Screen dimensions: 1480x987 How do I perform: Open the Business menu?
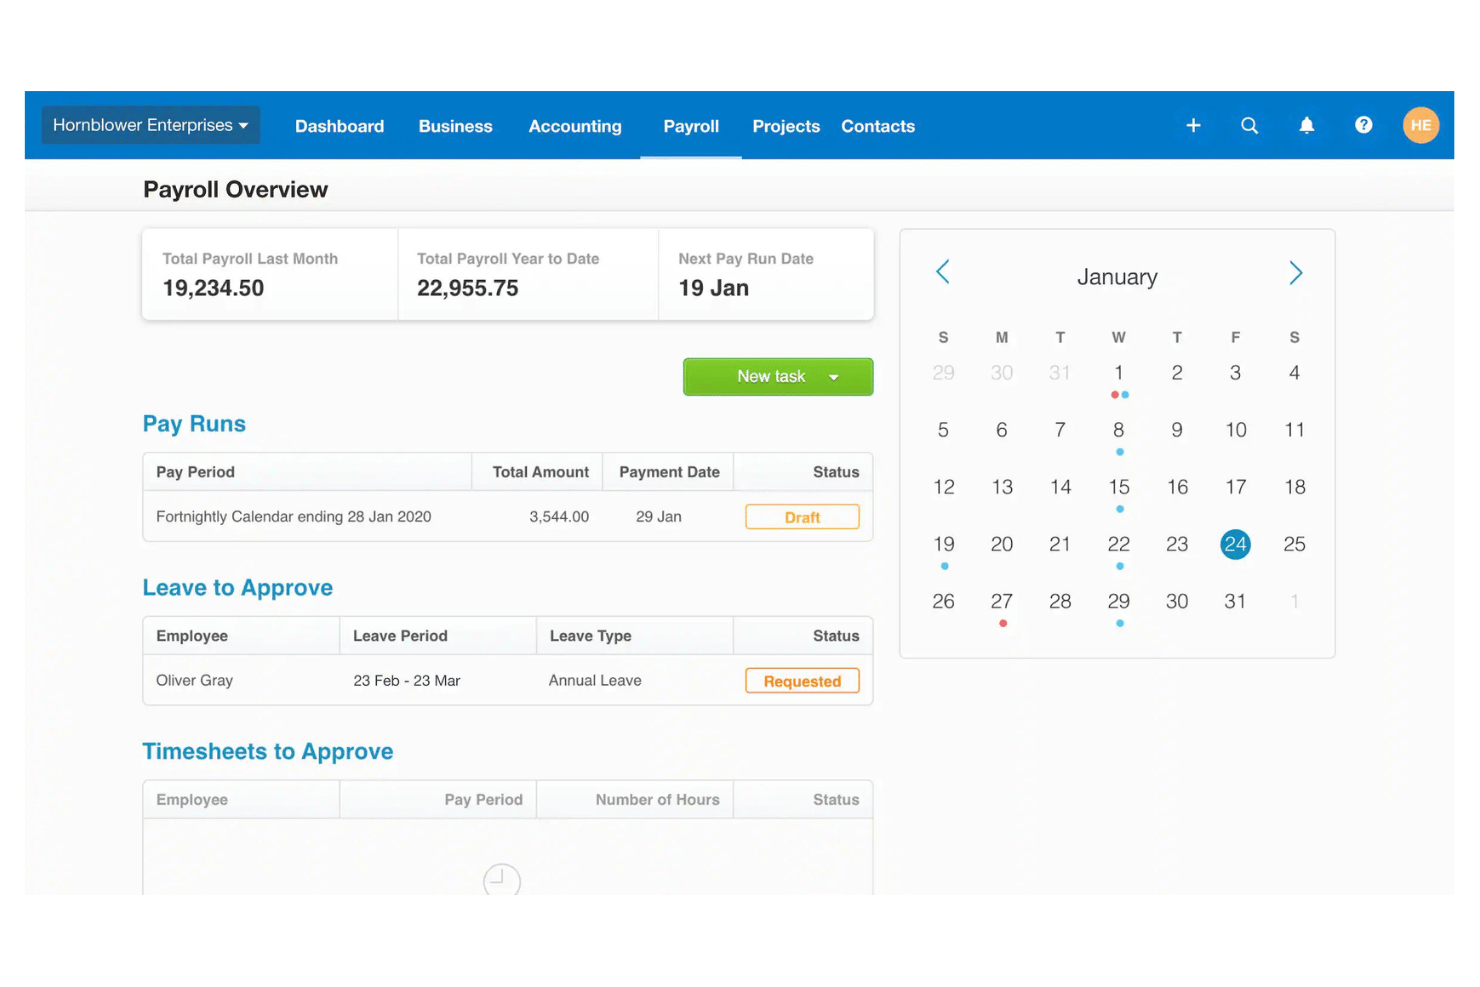pos(455,126)
